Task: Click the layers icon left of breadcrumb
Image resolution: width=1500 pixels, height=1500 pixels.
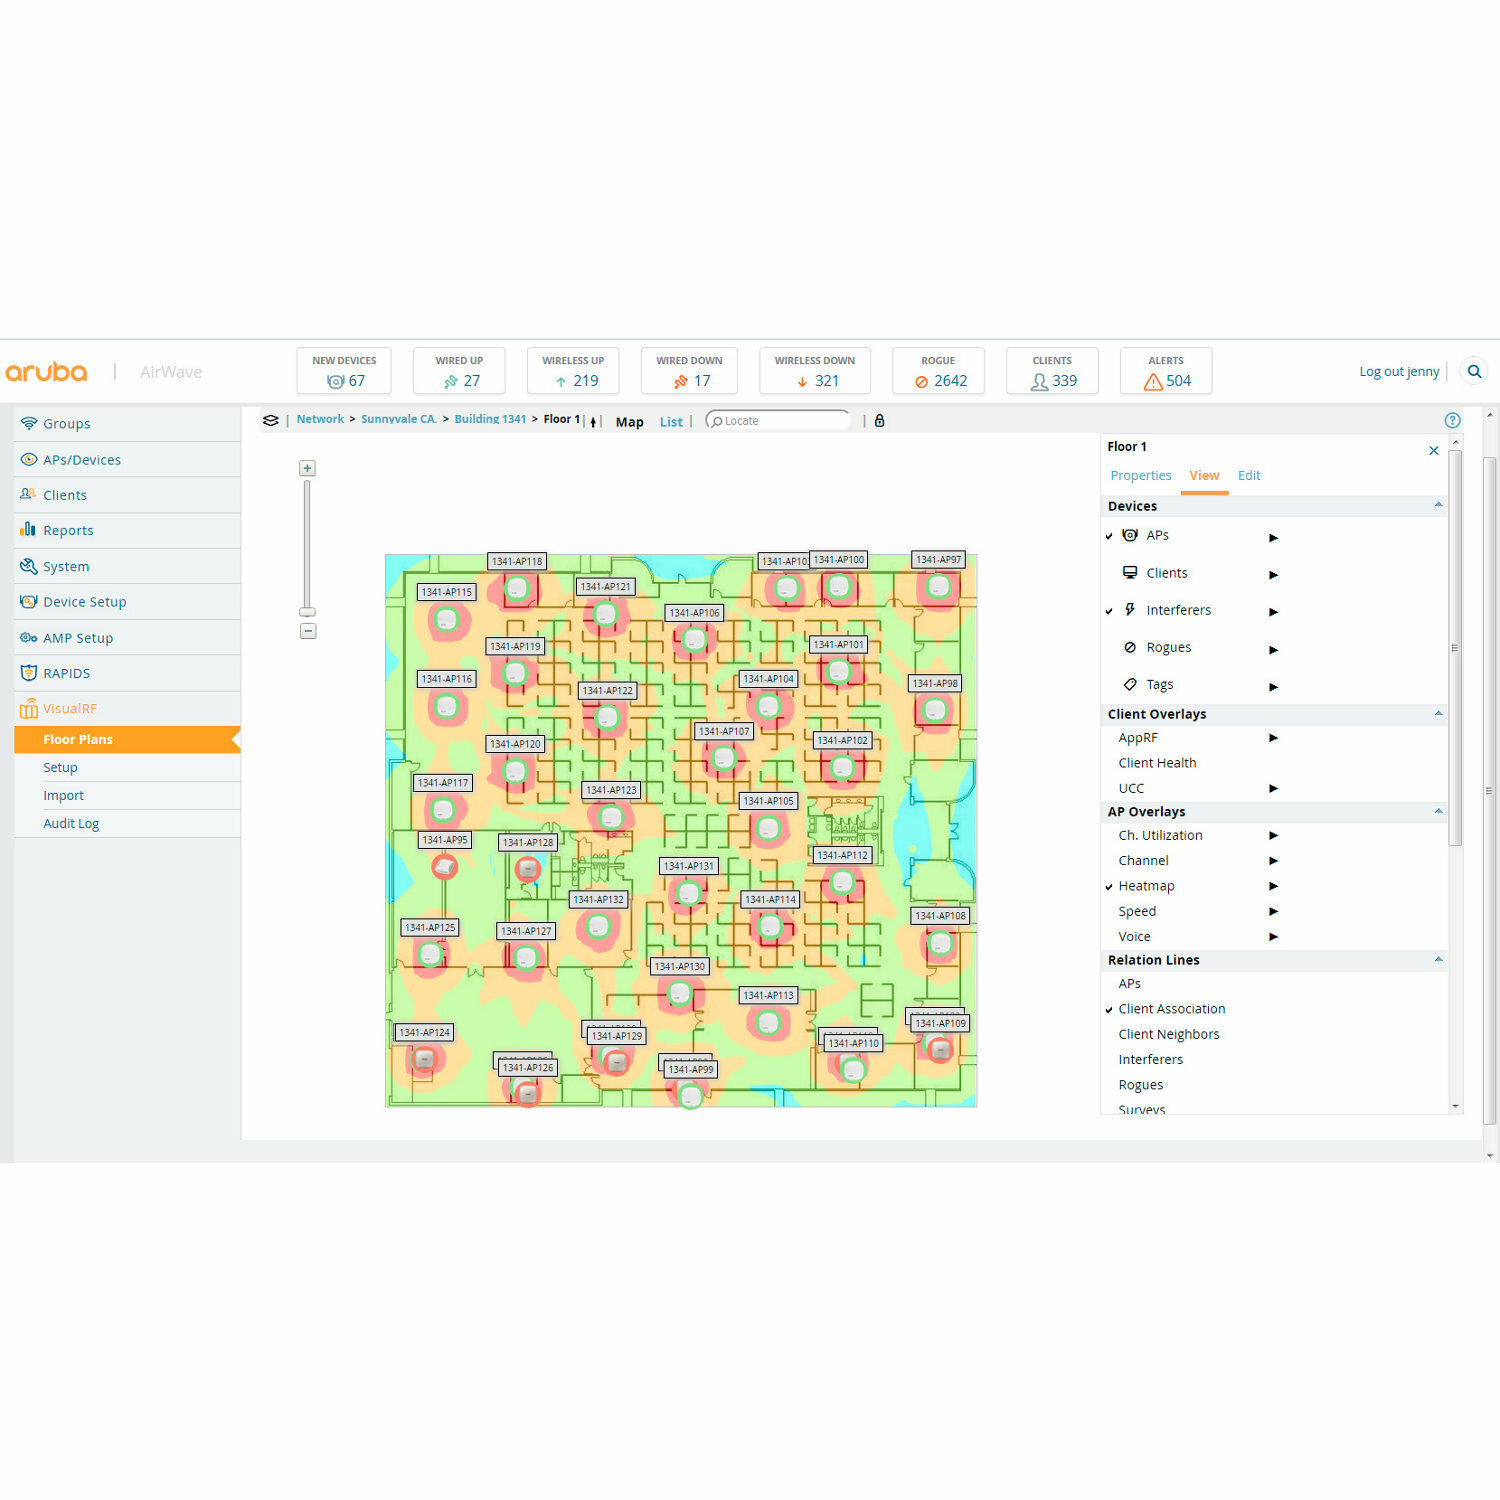Action: coord(271,421)
